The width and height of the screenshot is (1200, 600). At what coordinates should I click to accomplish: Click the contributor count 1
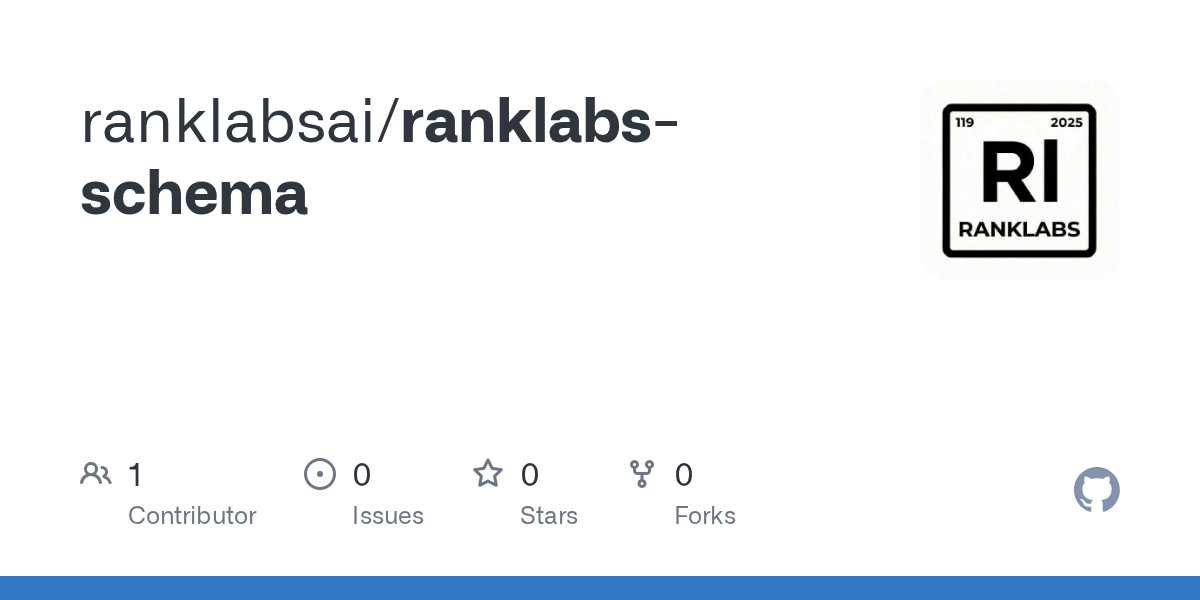[x=136, y=475]
